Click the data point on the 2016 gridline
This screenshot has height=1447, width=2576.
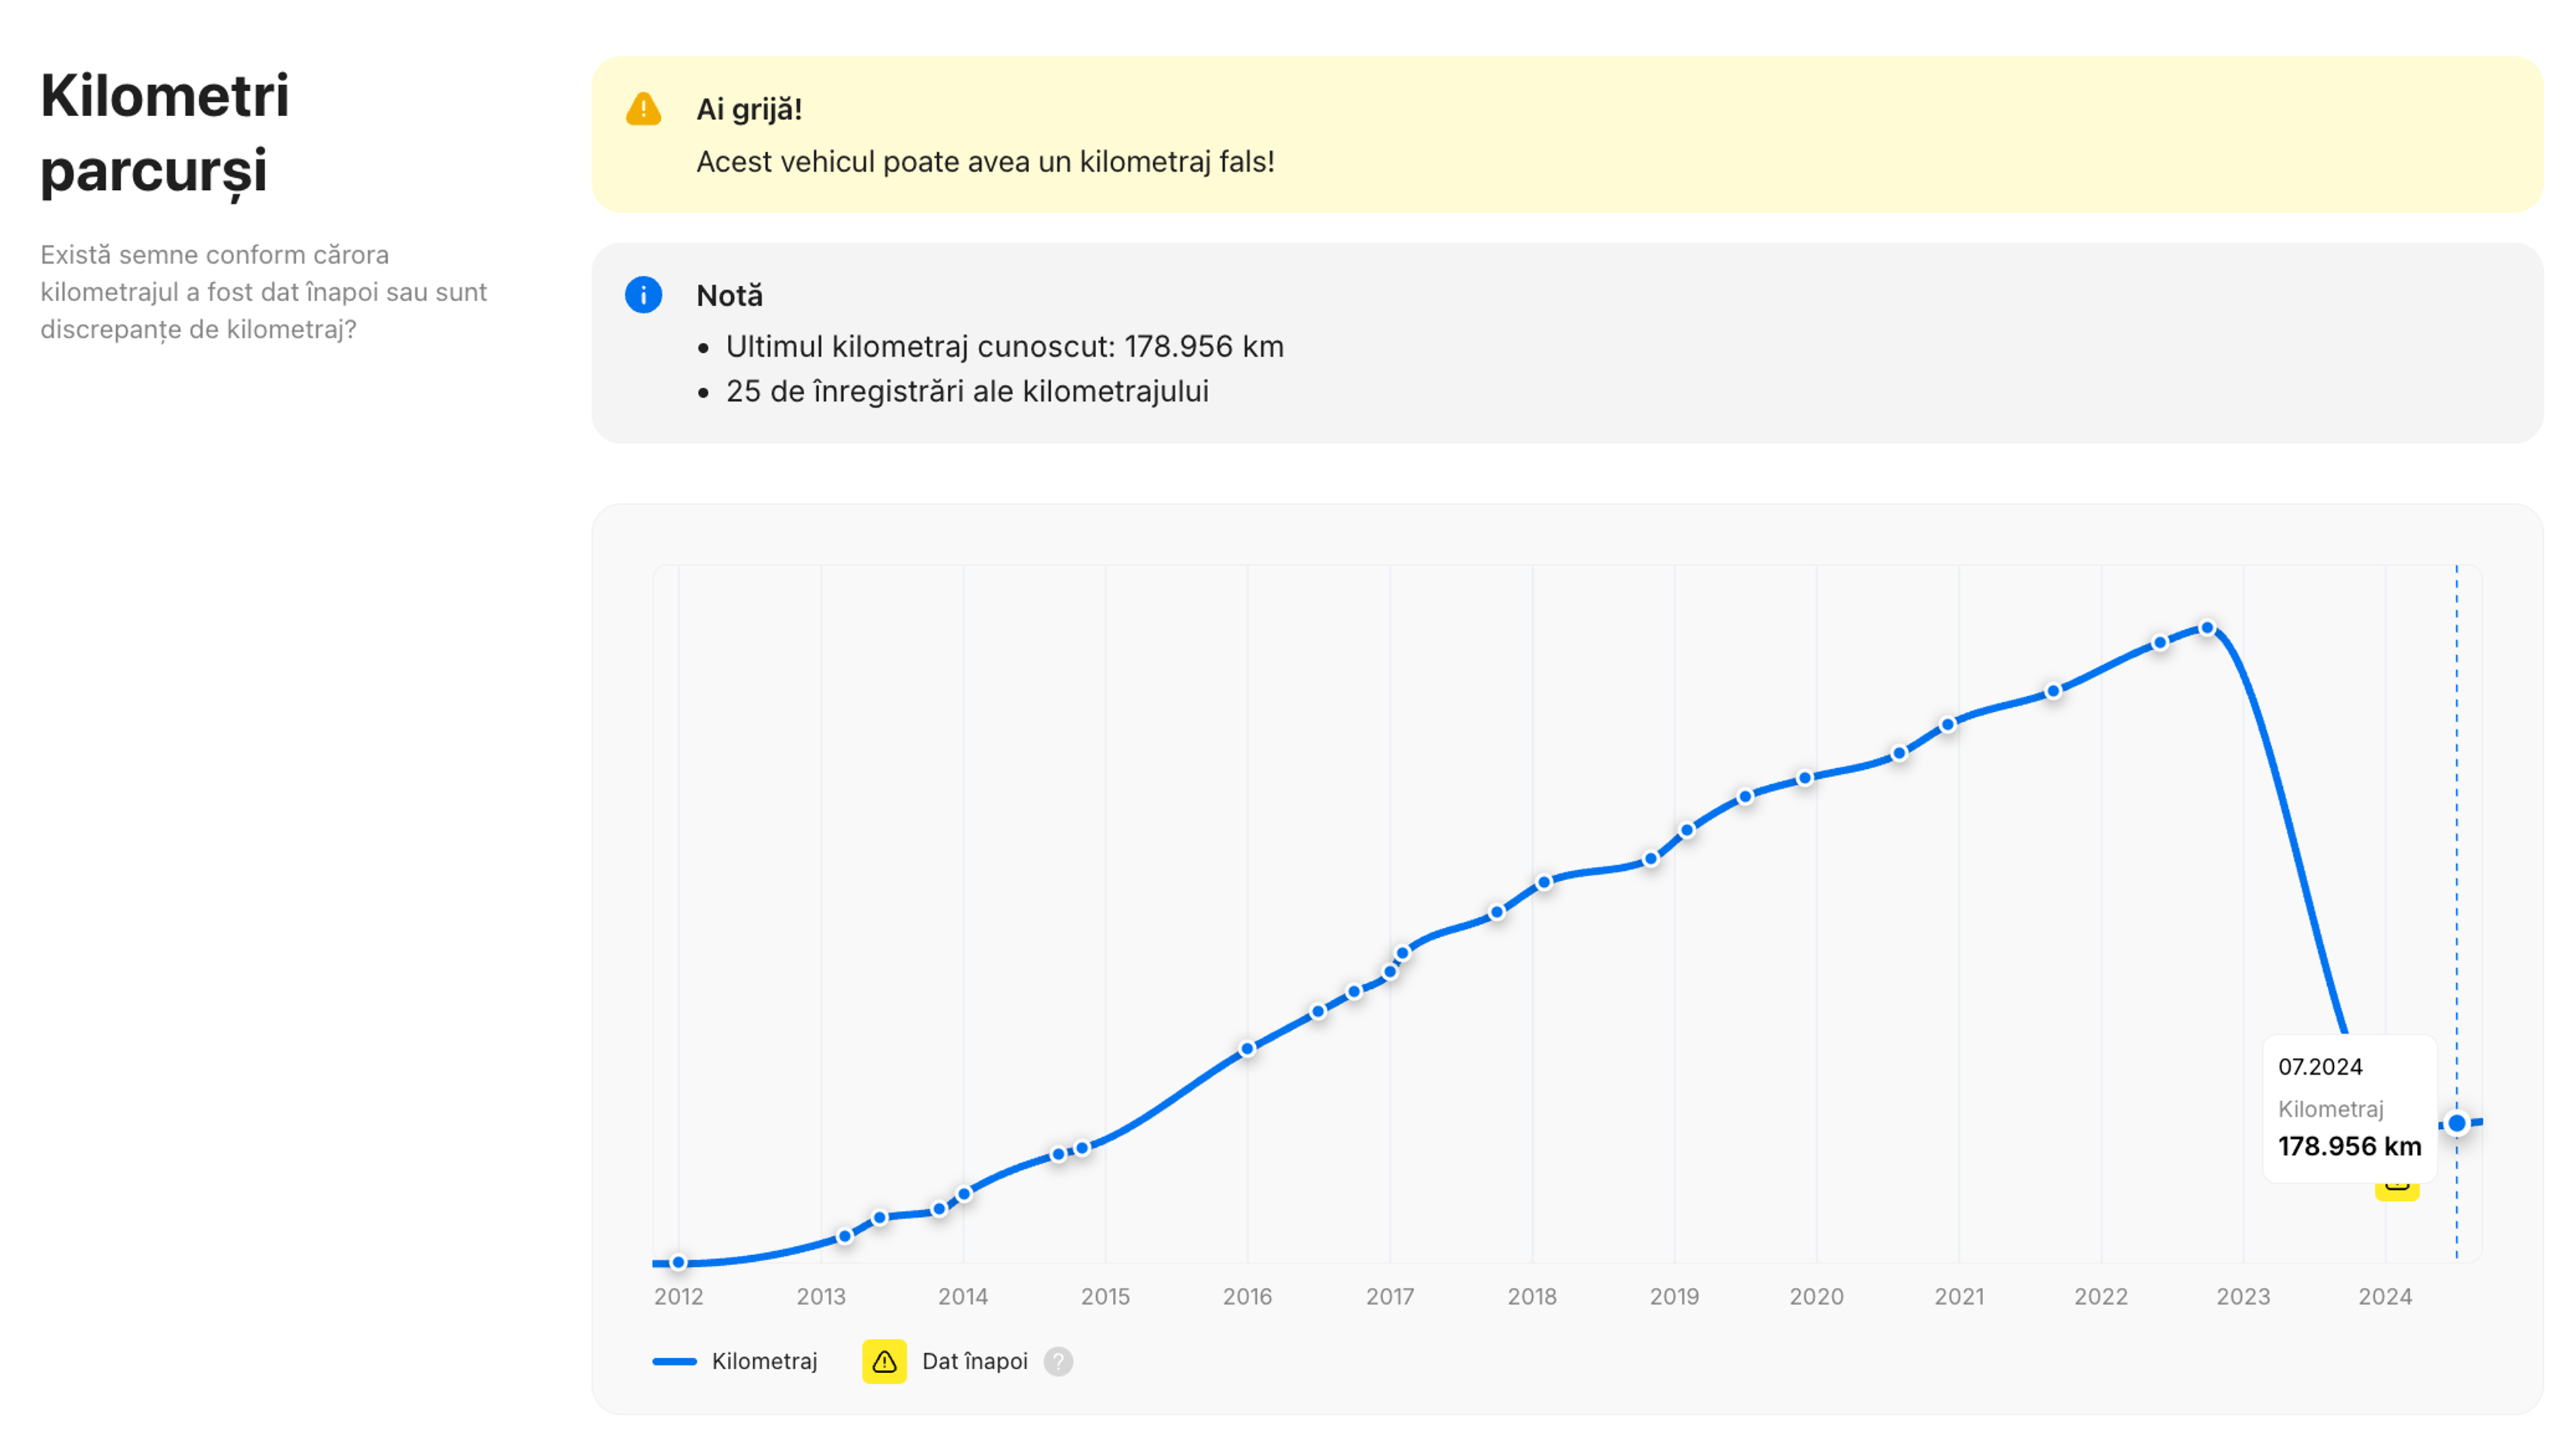pos(1247,1049)
